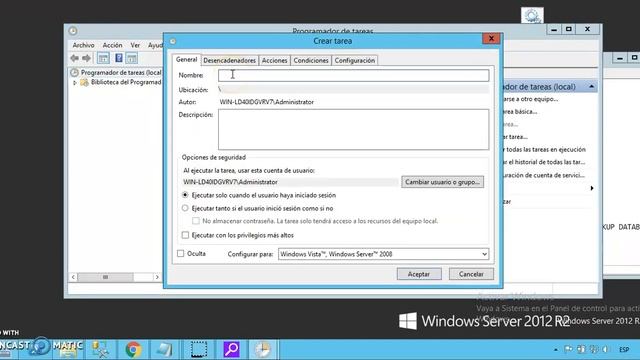Enable Ejecutar con los privilegios más altos
Viewport: 640px width, 360px height.
click(x=185, y=235)
